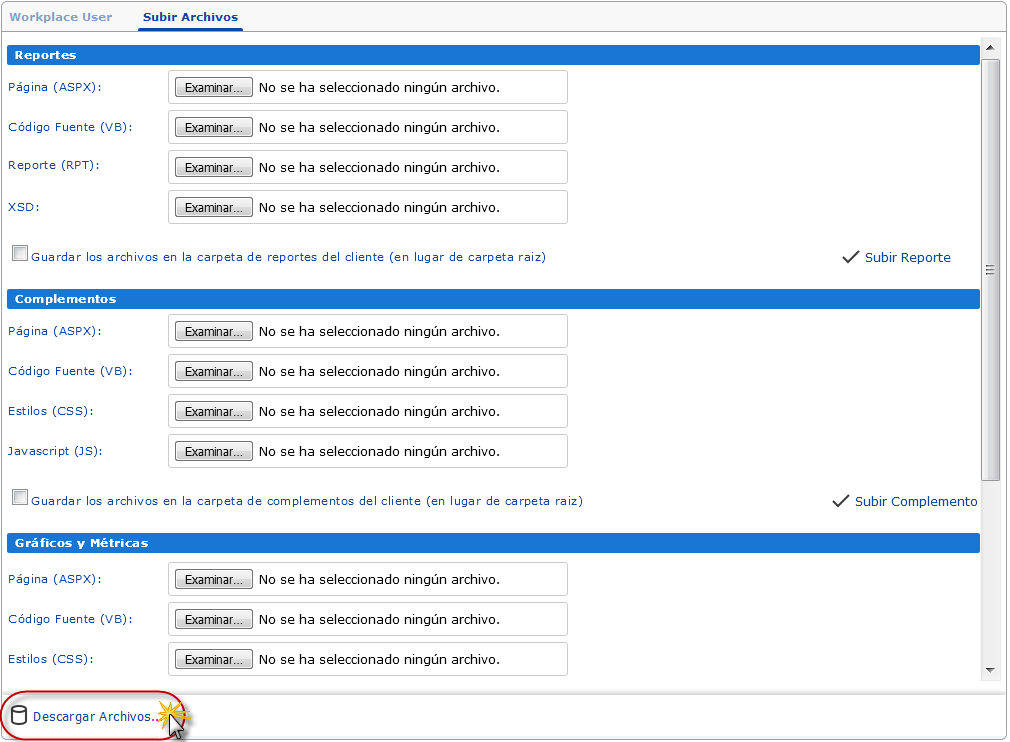Click the checkmark icon beside Subir Complemento
This screenshot has width=1010, height=742.
pyautogui.click(x=841, y=501)
